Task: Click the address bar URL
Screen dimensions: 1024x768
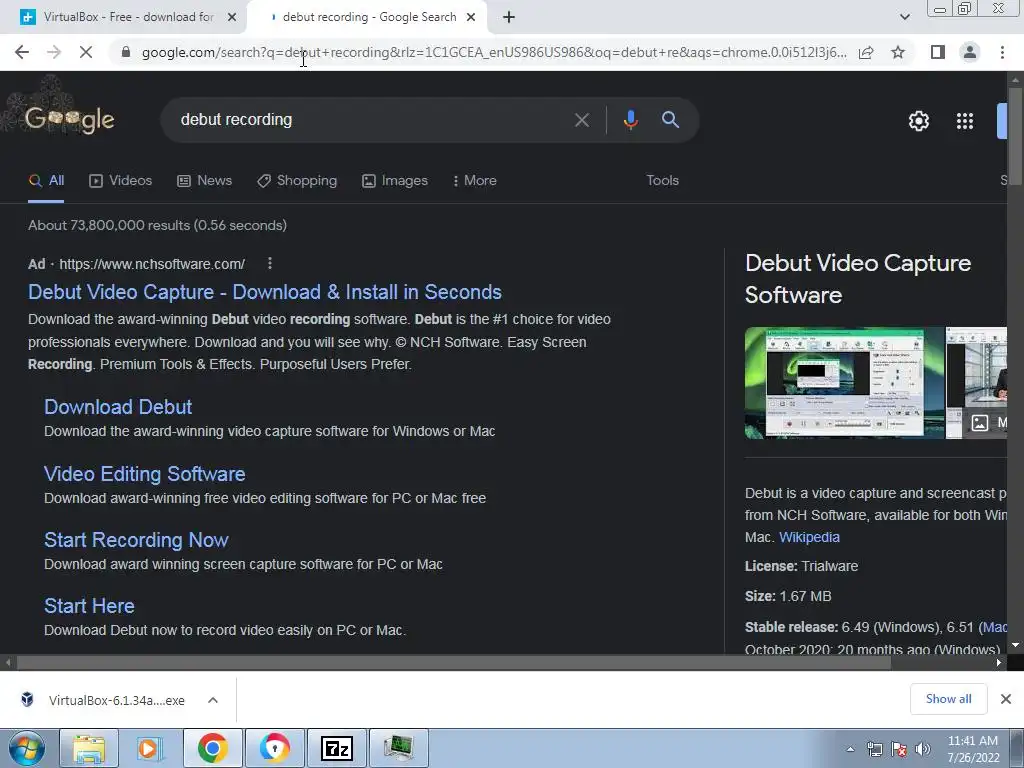Action: point(494,52)
